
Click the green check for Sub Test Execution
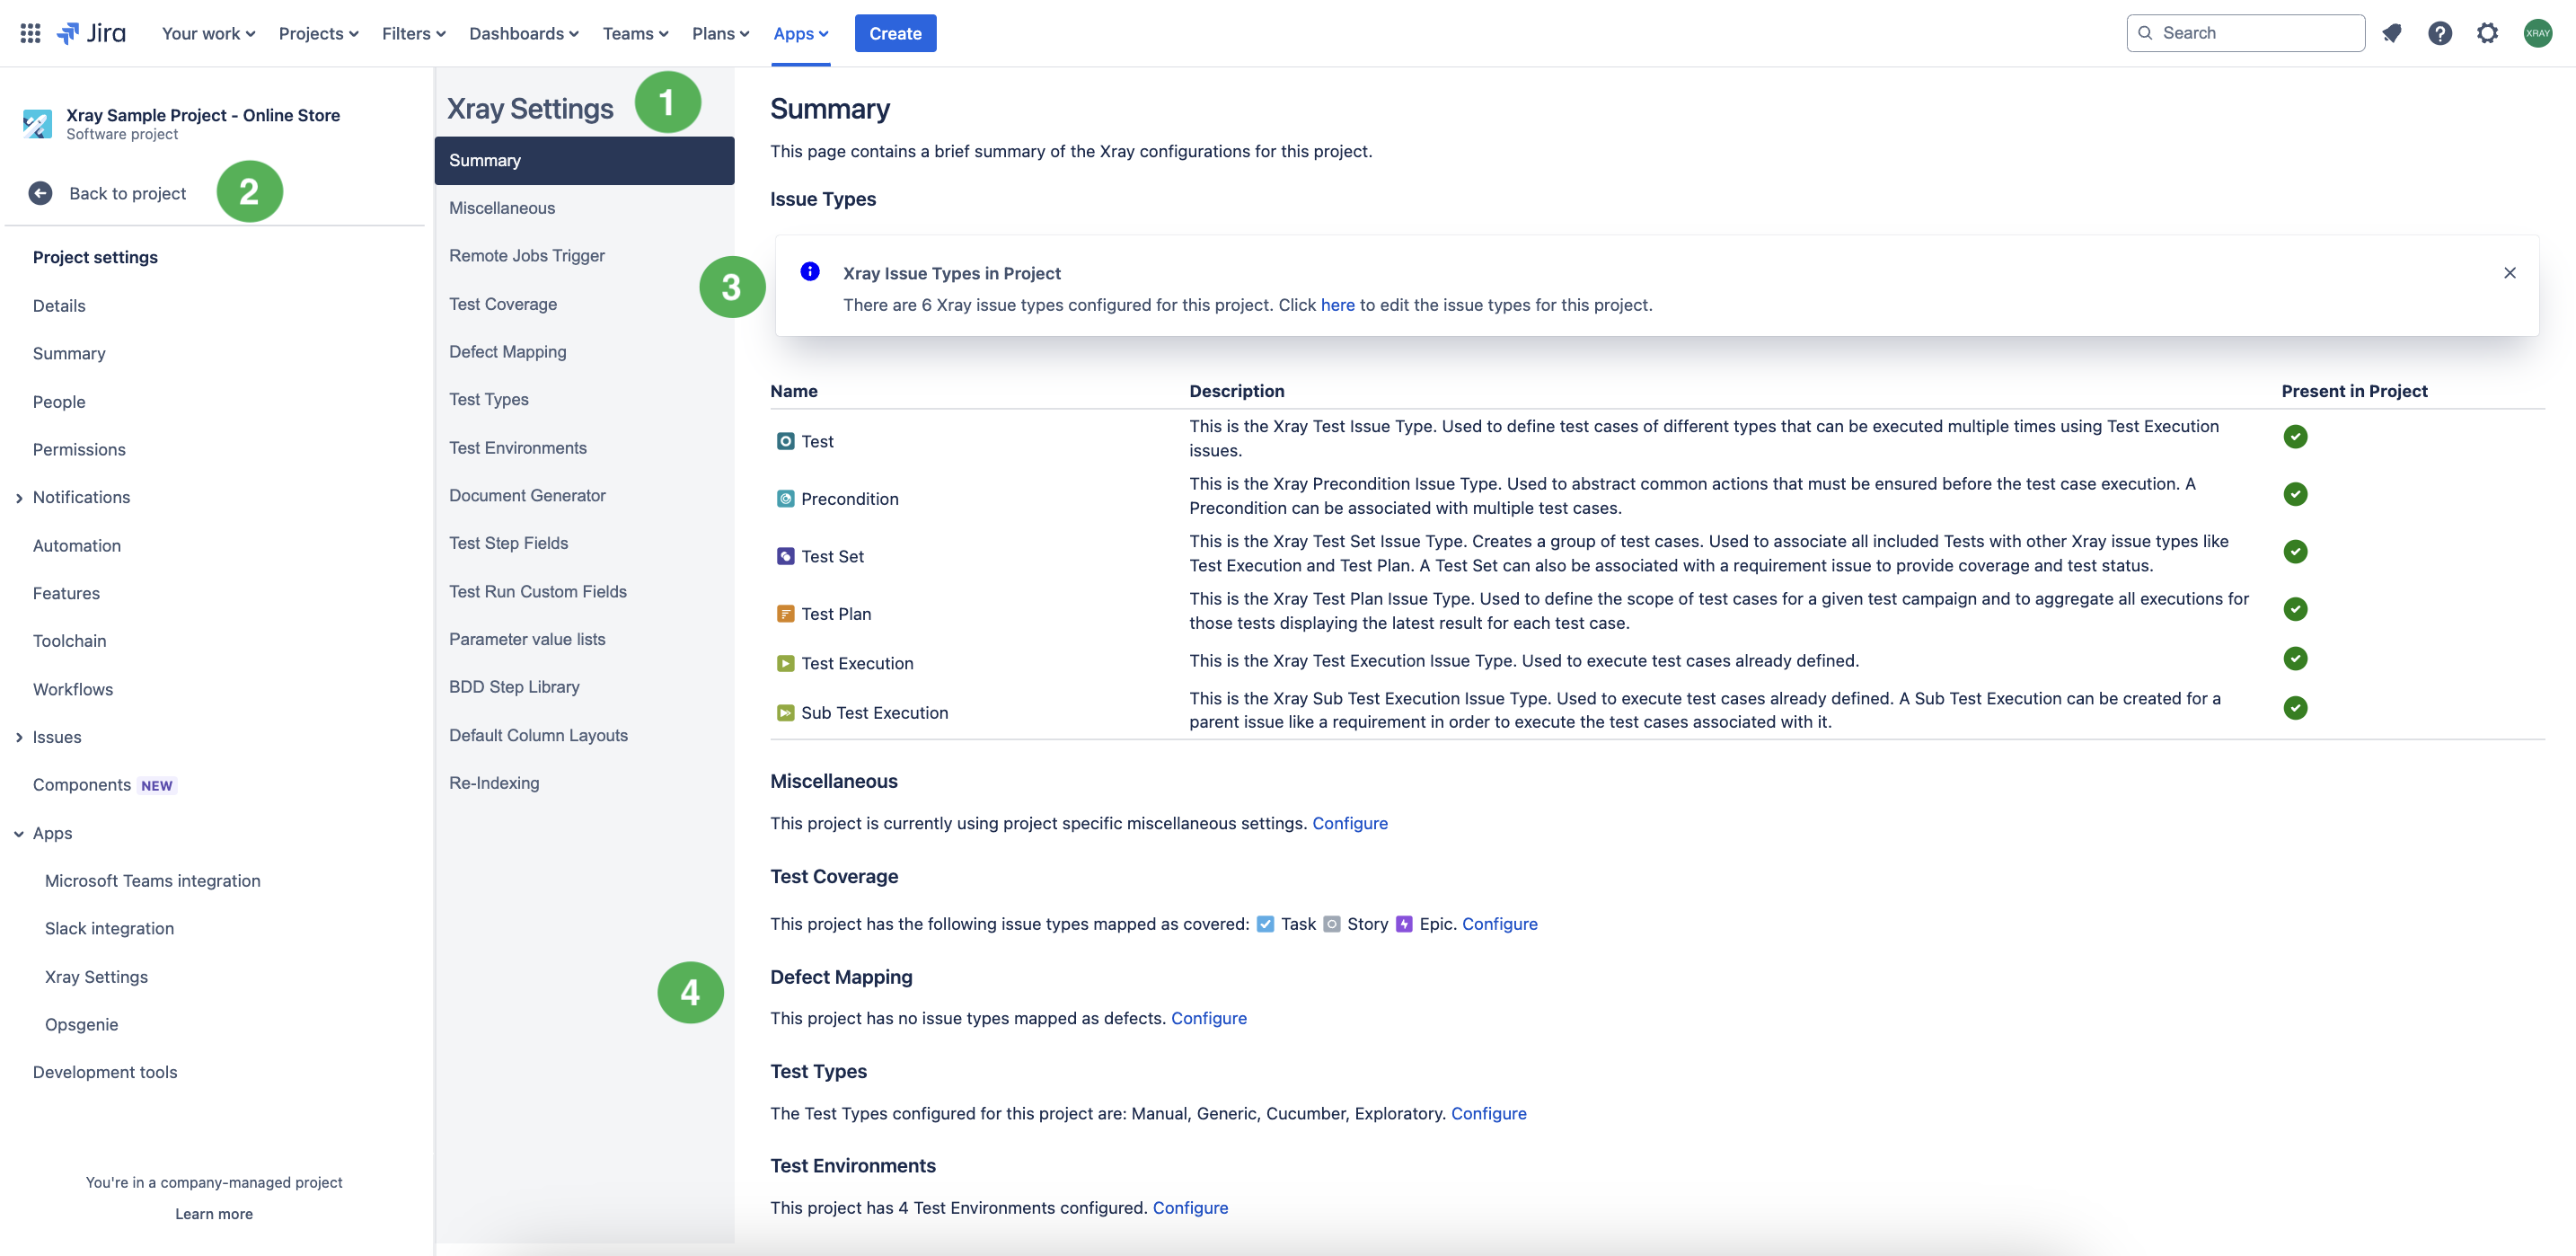tap(2295, 707)
